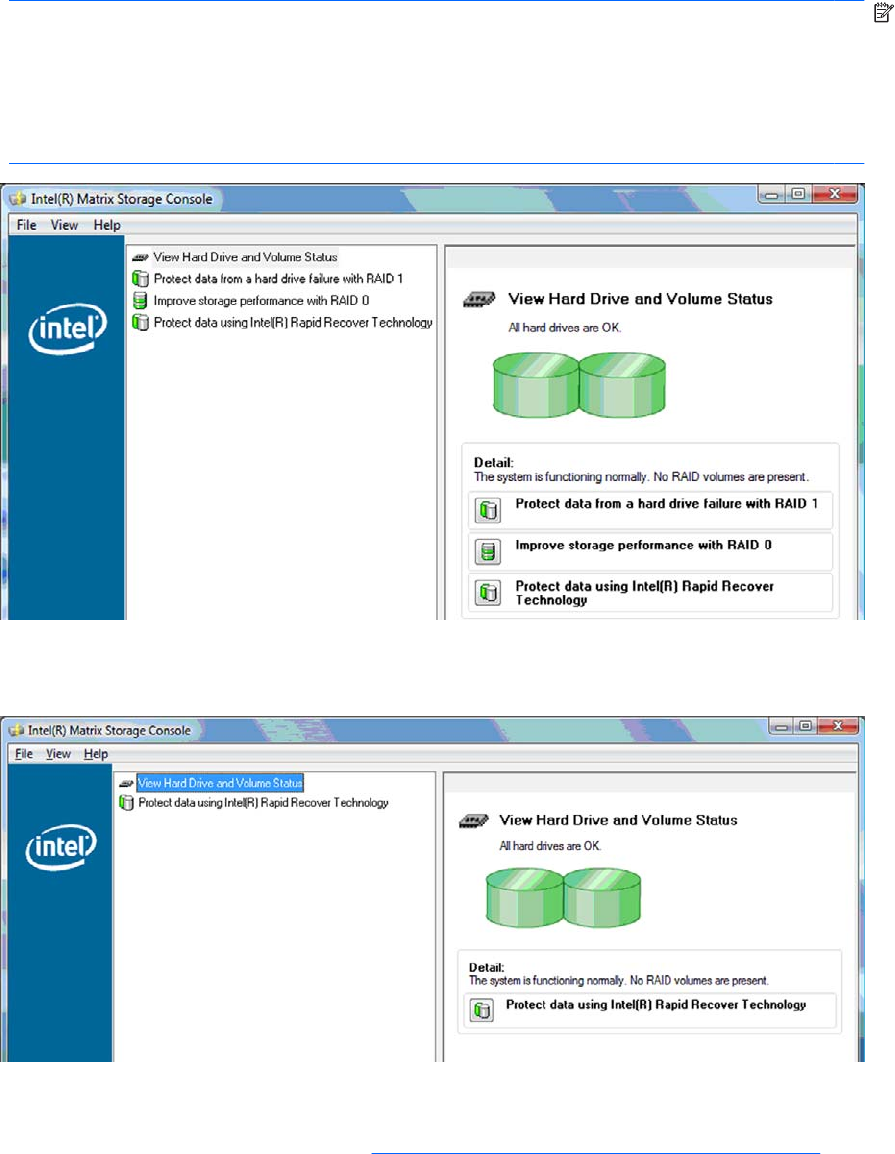The image size is (895, 1154).
Task: Click 'All hard drives are OK.' text in lower window
Action: point(550,846)
